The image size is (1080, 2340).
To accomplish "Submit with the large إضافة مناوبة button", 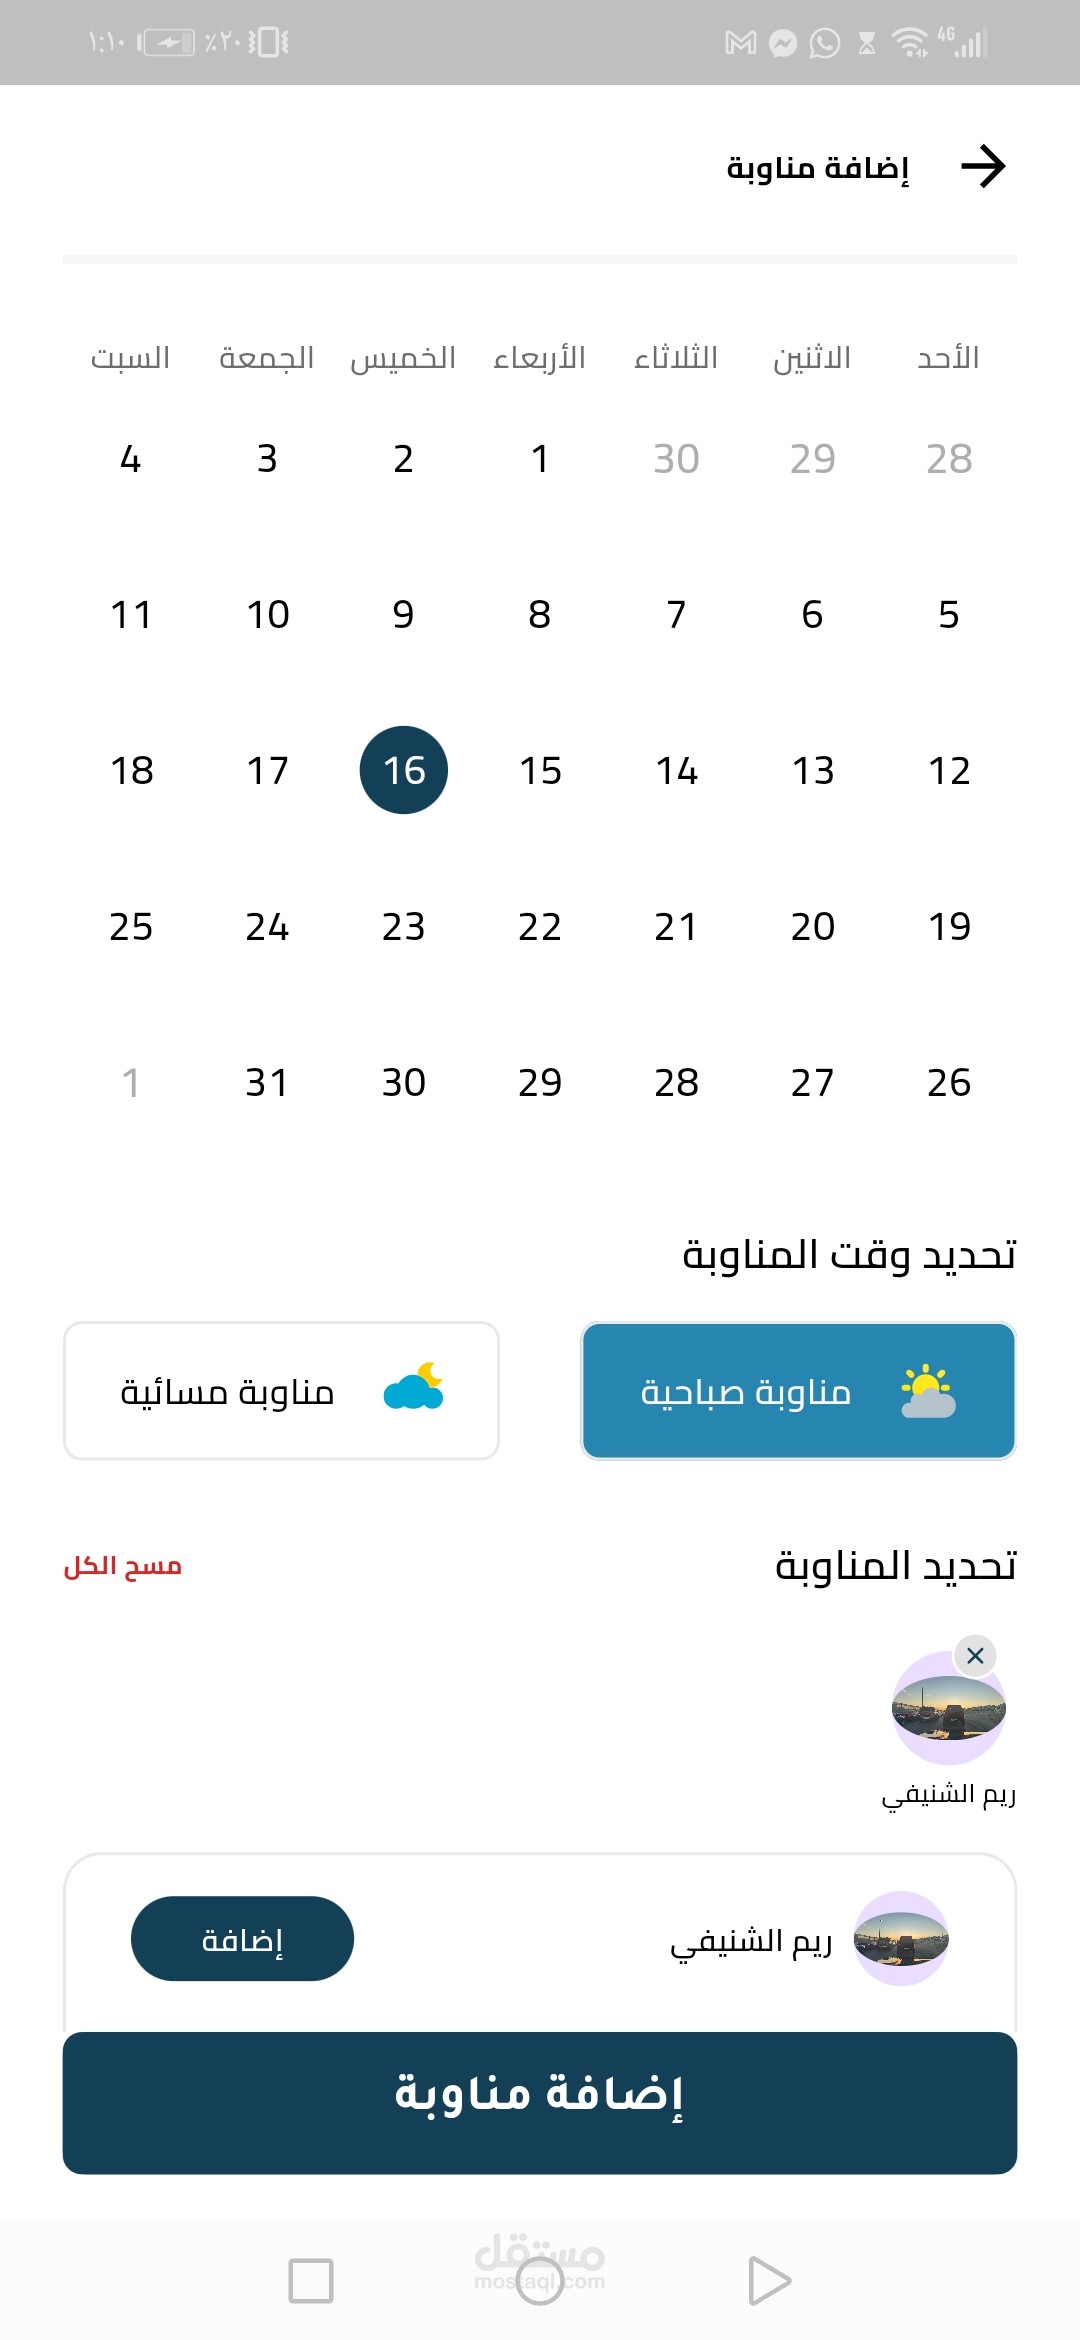I will (x=540, y=2103).
